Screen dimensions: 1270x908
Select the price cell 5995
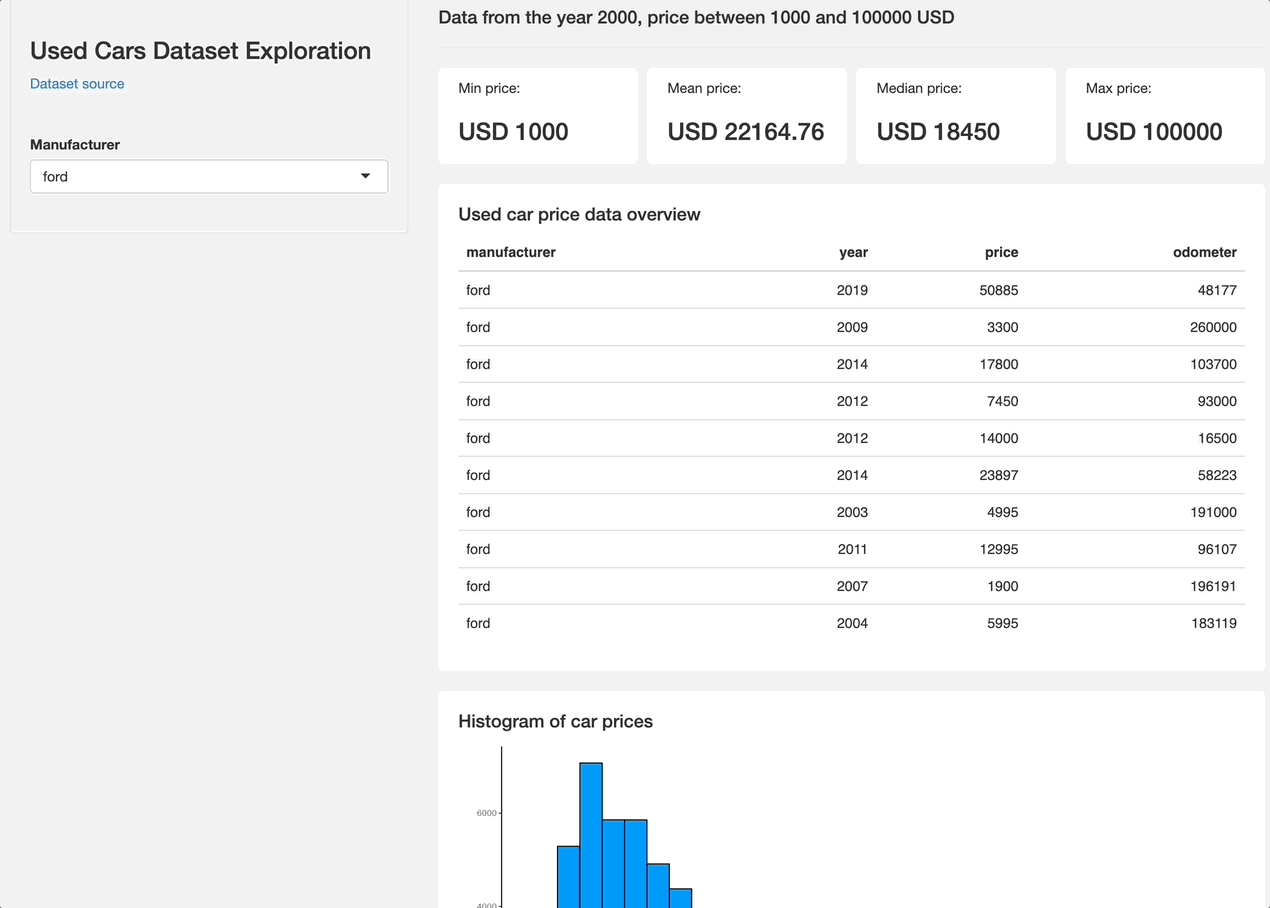point(1003,623)
